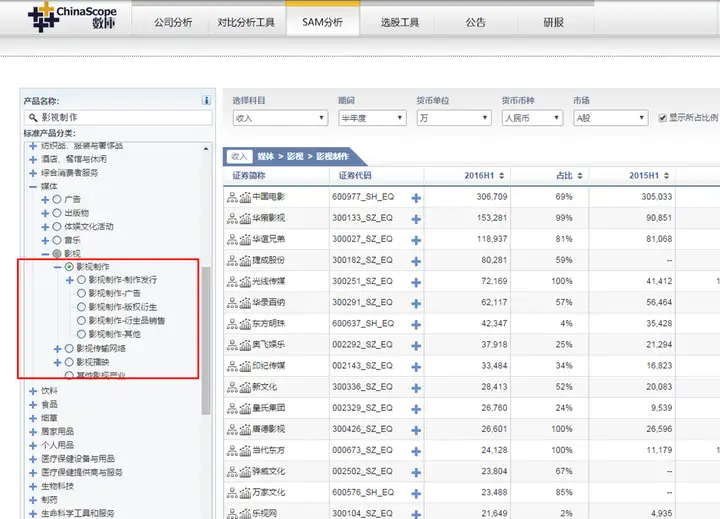Screen dimensions: 720x519
Task: Click chart icon for 东方明珠 row
Action: (x=245, y=324)
